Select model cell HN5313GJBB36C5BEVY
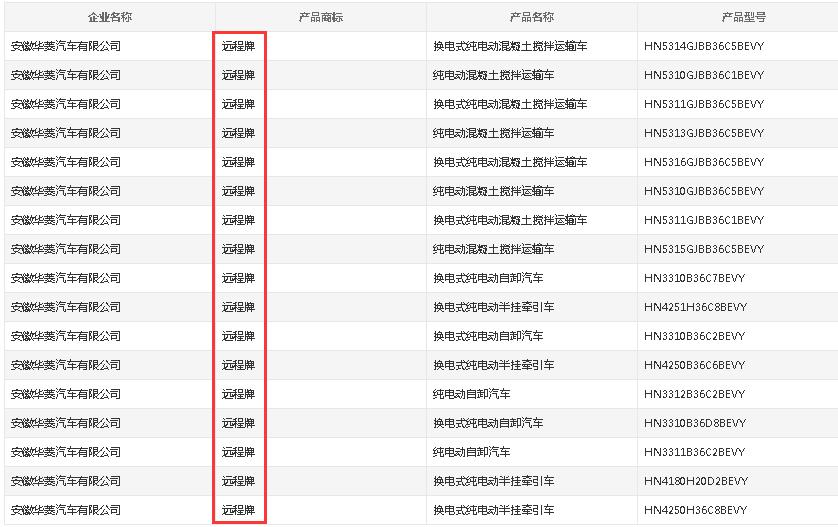 704,133
